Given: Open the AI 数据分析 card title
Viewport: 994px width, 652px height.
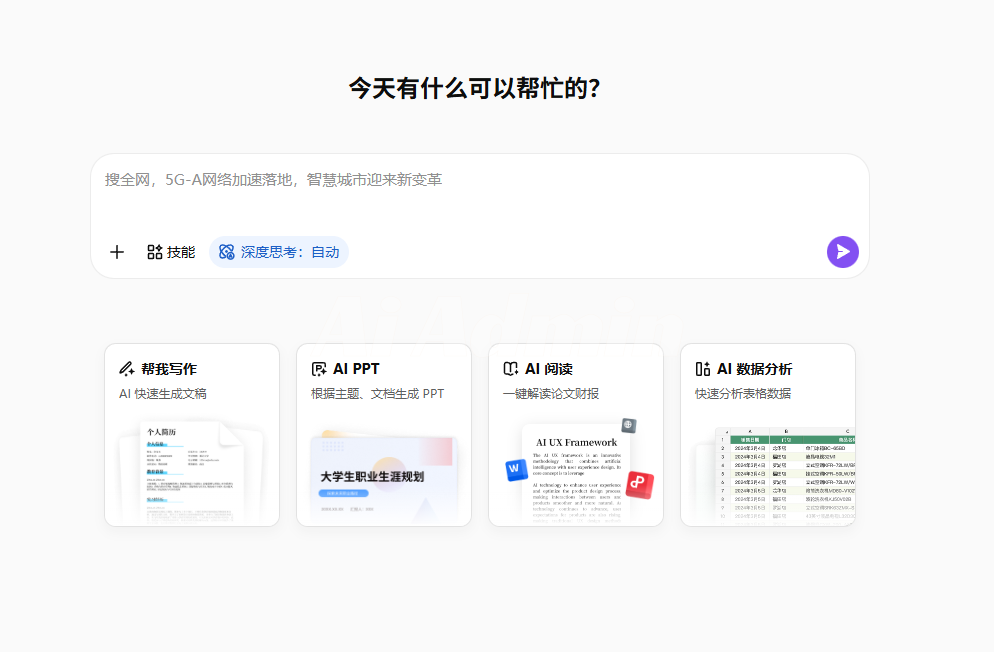Looking at the screenshot, I should click(x=754, y=369).
